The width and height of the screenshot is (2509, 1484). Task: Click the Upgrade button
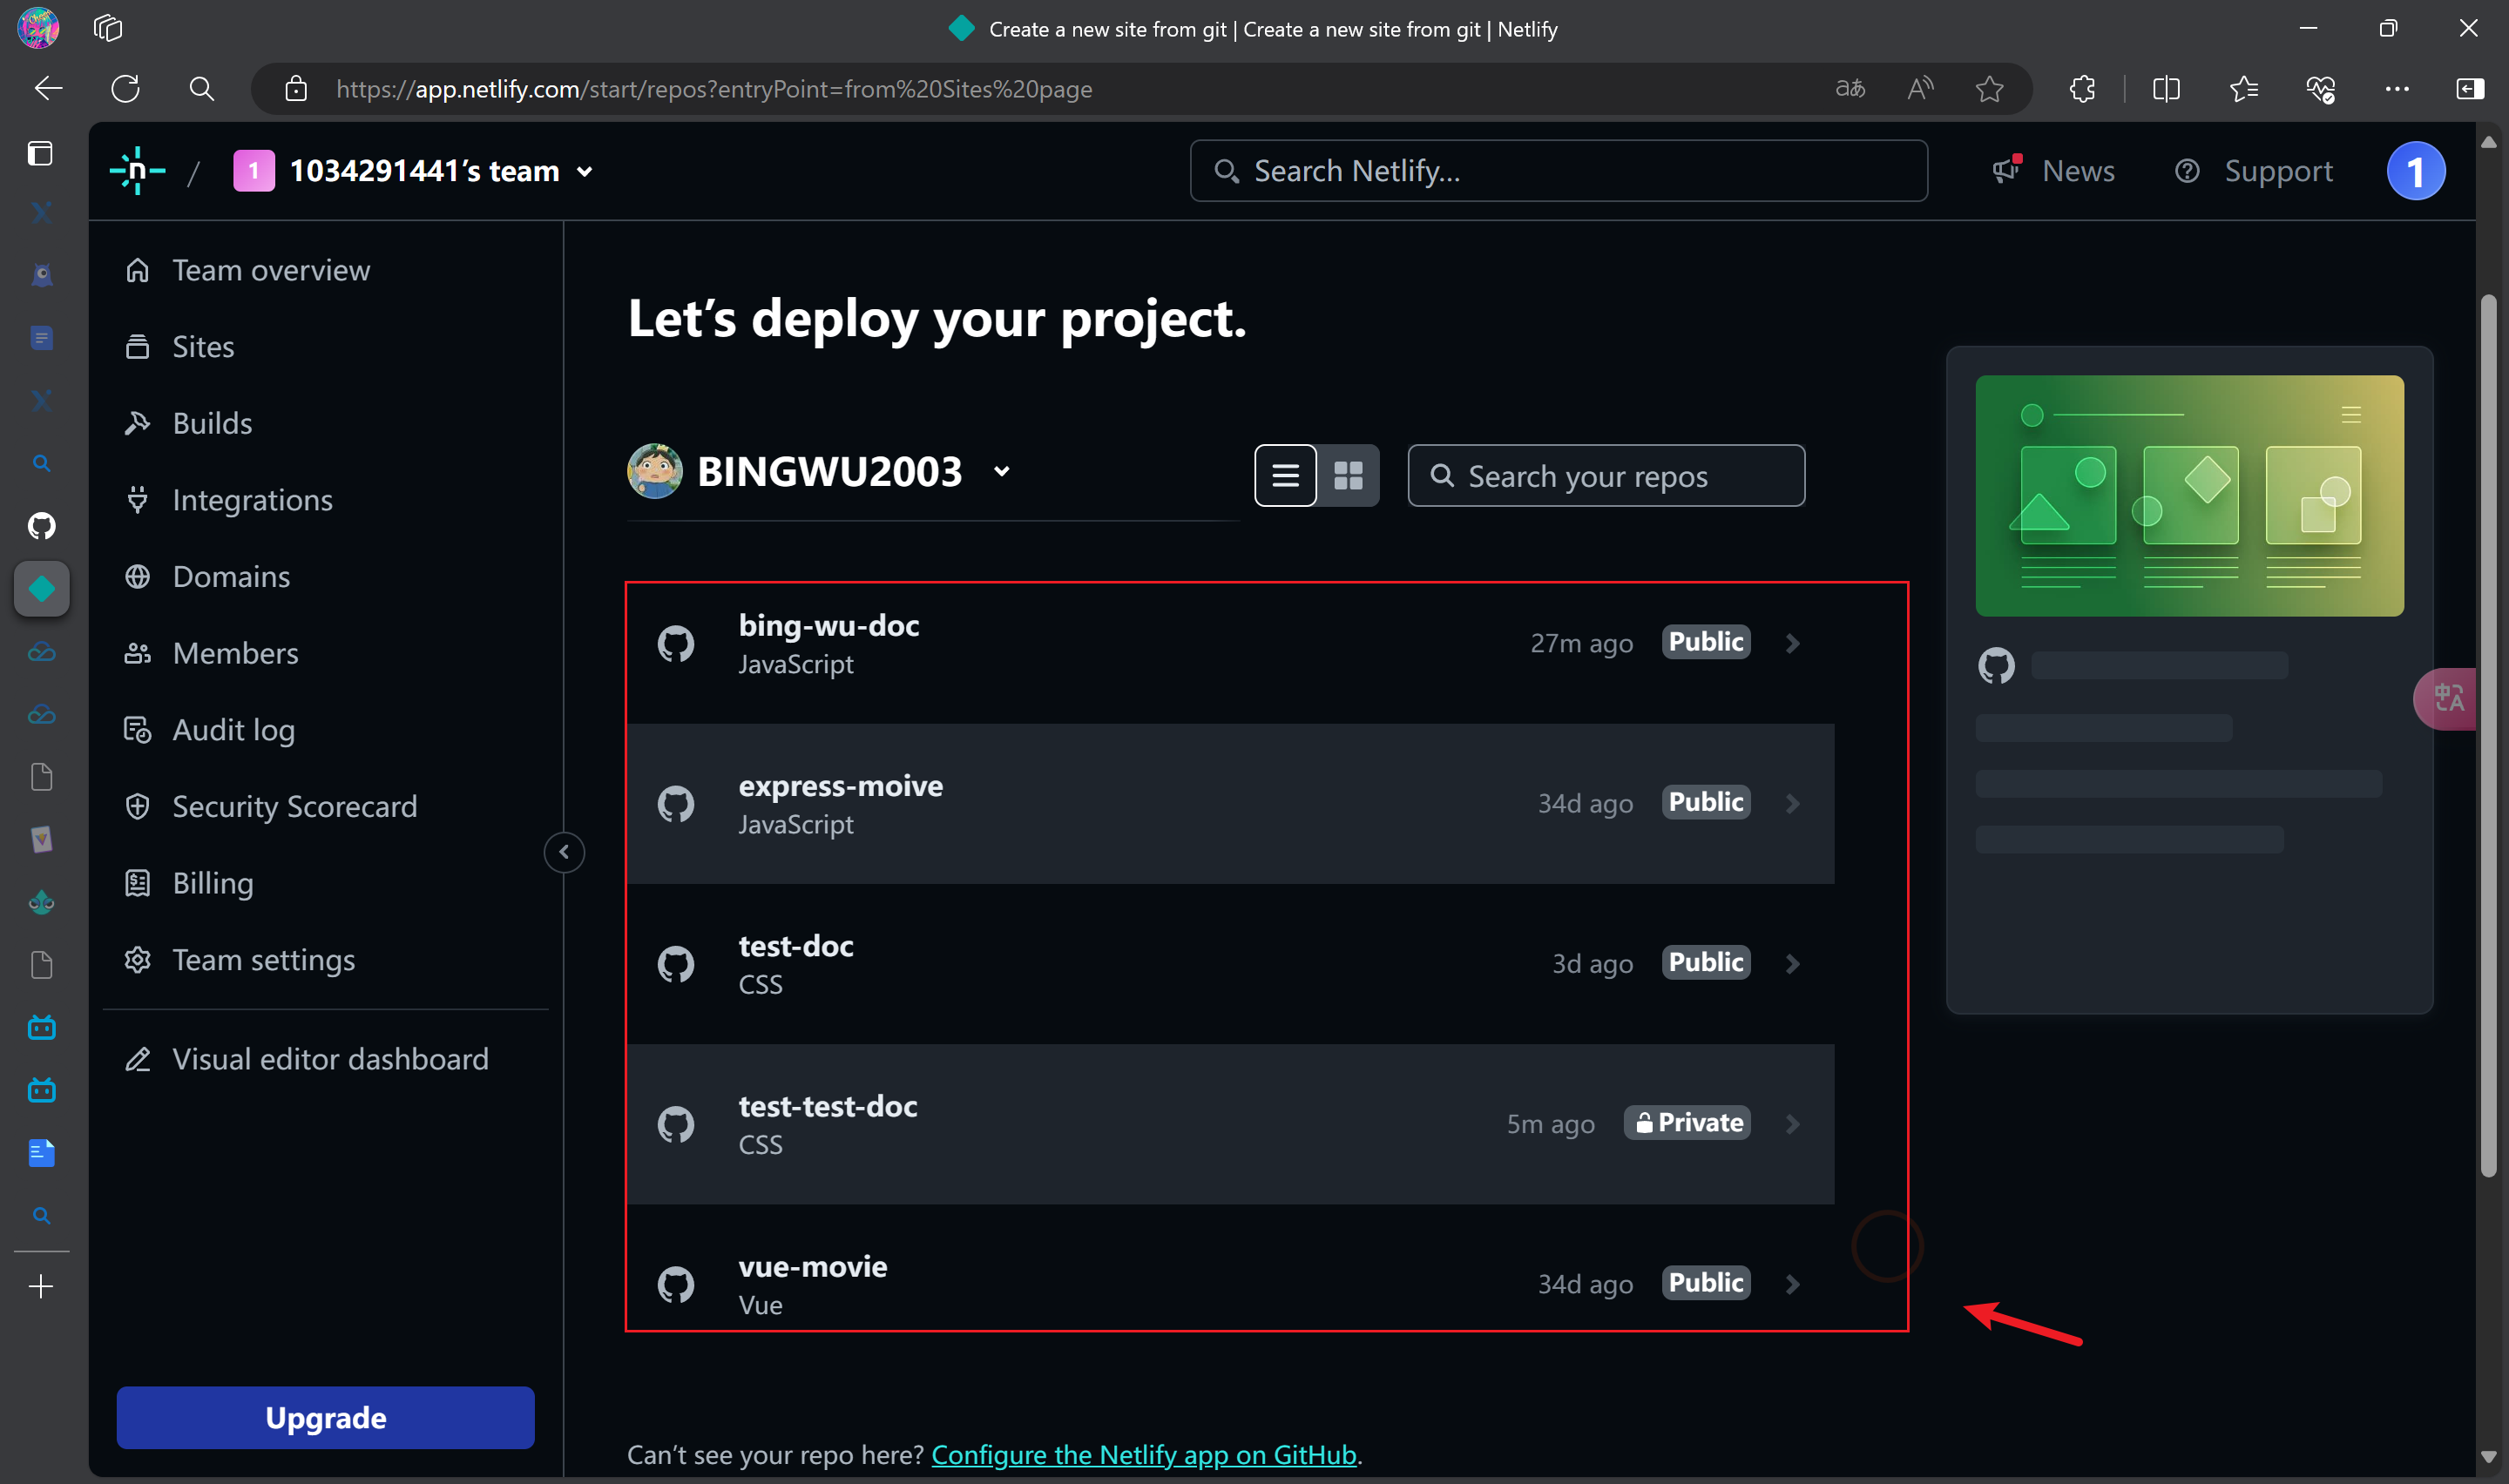pyautogui.click(x=325, y=1417)
